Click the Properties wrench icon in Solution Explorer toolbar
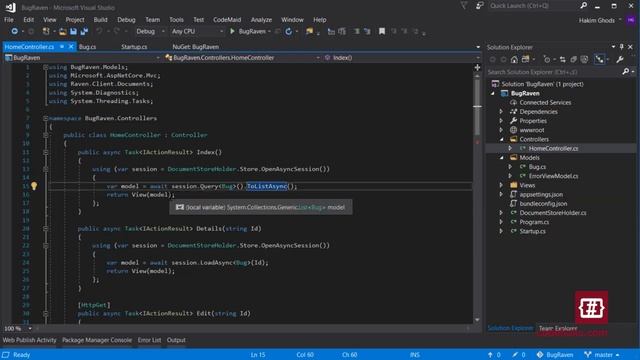Screen dimensions: 640x360 point(620,60)
